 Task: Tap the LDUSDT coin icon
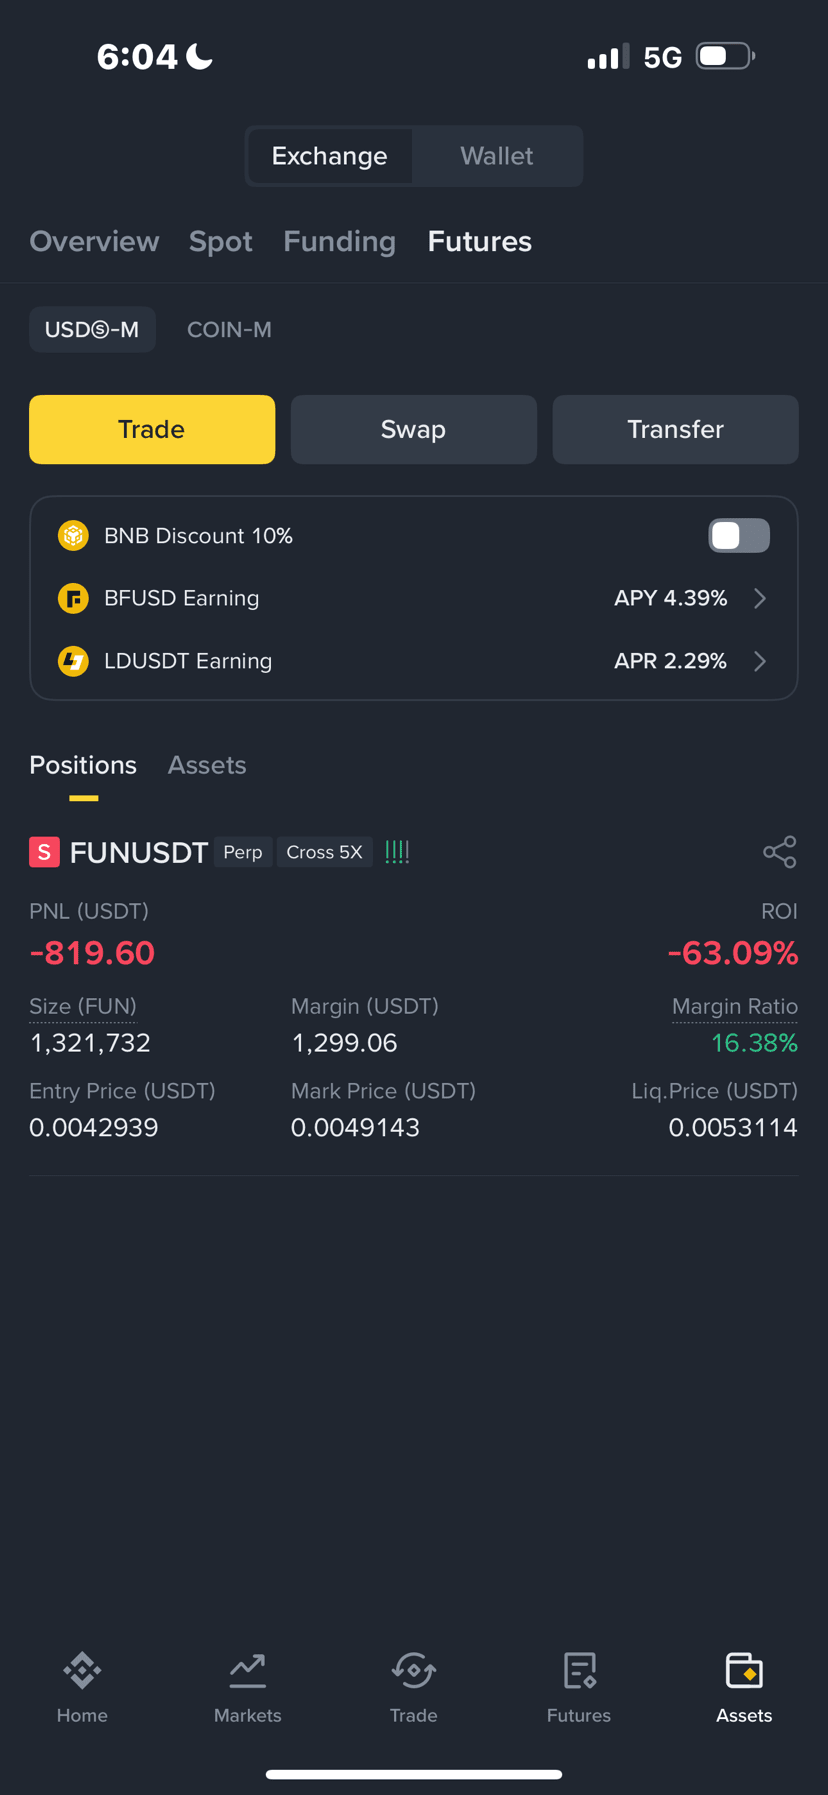pos(73,661)
